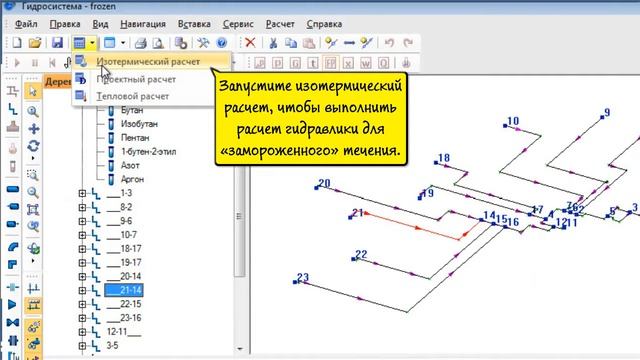640x360 pixels.
Task: Select the 23-16 branch in the tree
Action: (124, 318)
